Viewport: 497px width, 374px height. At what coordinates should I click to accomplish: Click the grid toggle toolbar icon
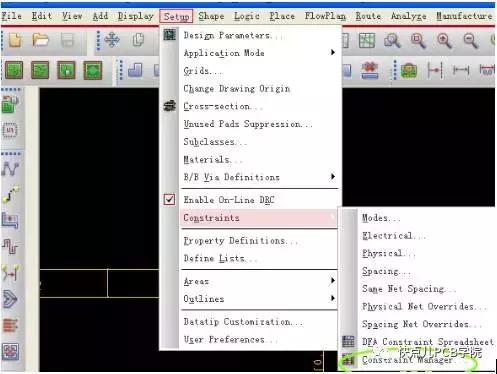click(x=367, y=41)
